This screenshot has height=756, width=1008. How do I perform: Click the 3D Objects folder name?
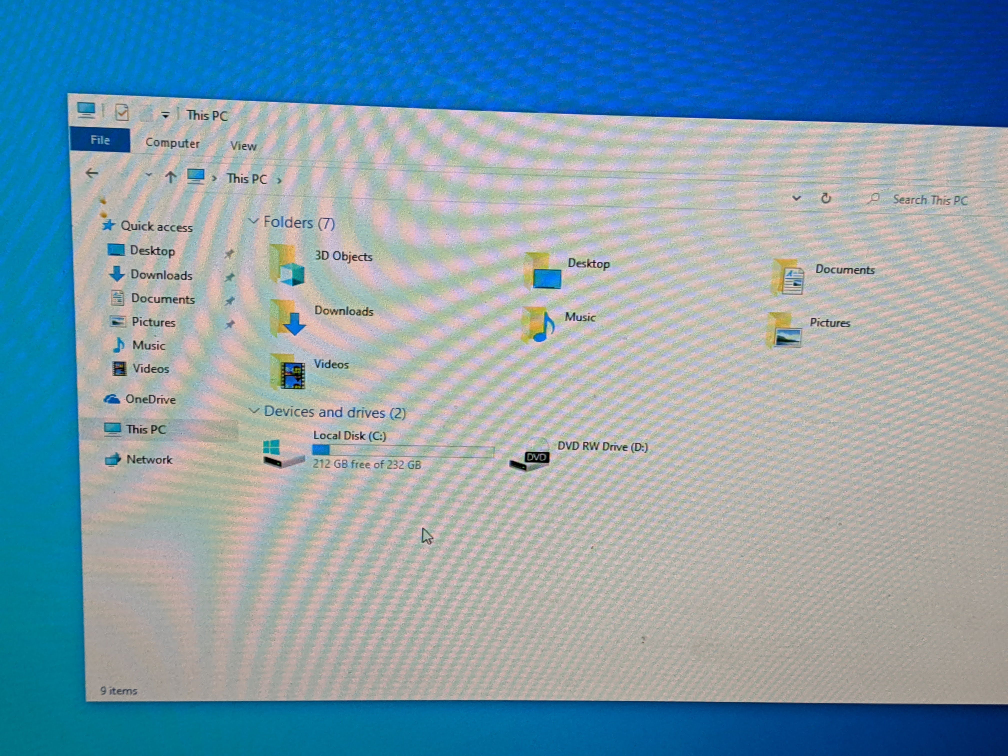pos(343,256)
